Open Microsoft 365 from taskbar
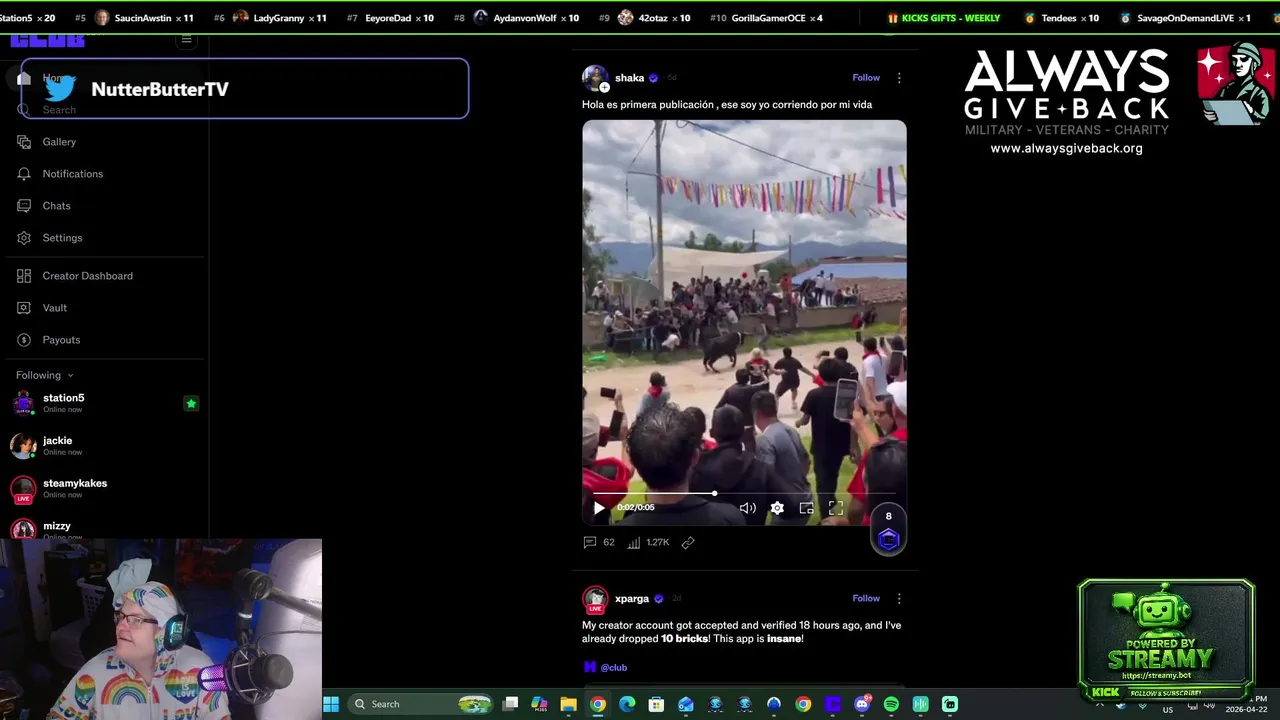 click(x=539, y=704)
